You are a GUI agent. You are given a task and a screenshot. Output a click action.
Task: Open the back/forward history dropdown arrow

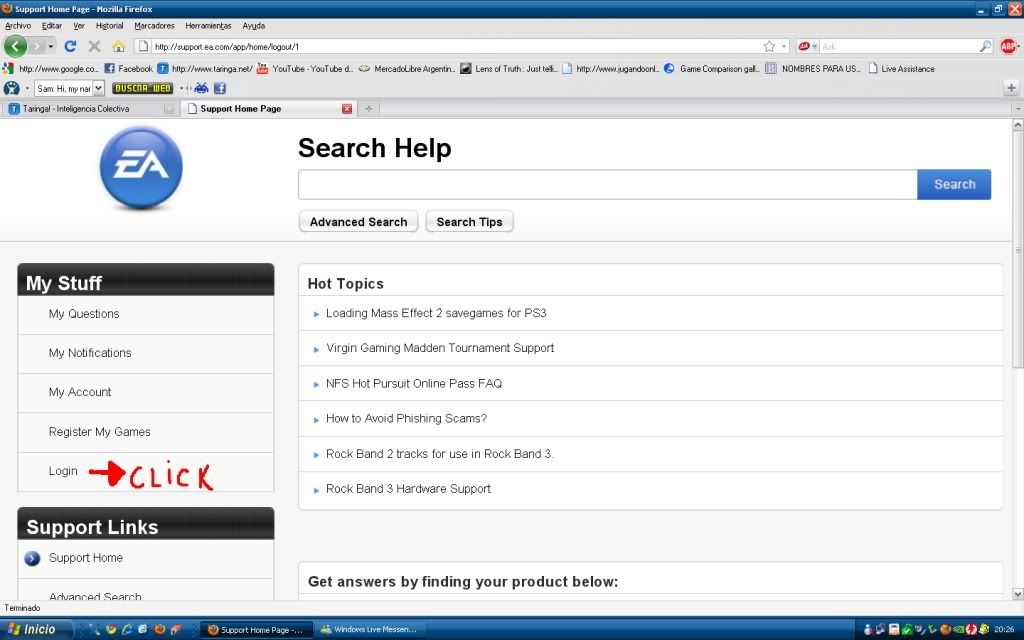click(x=51, y=46)
